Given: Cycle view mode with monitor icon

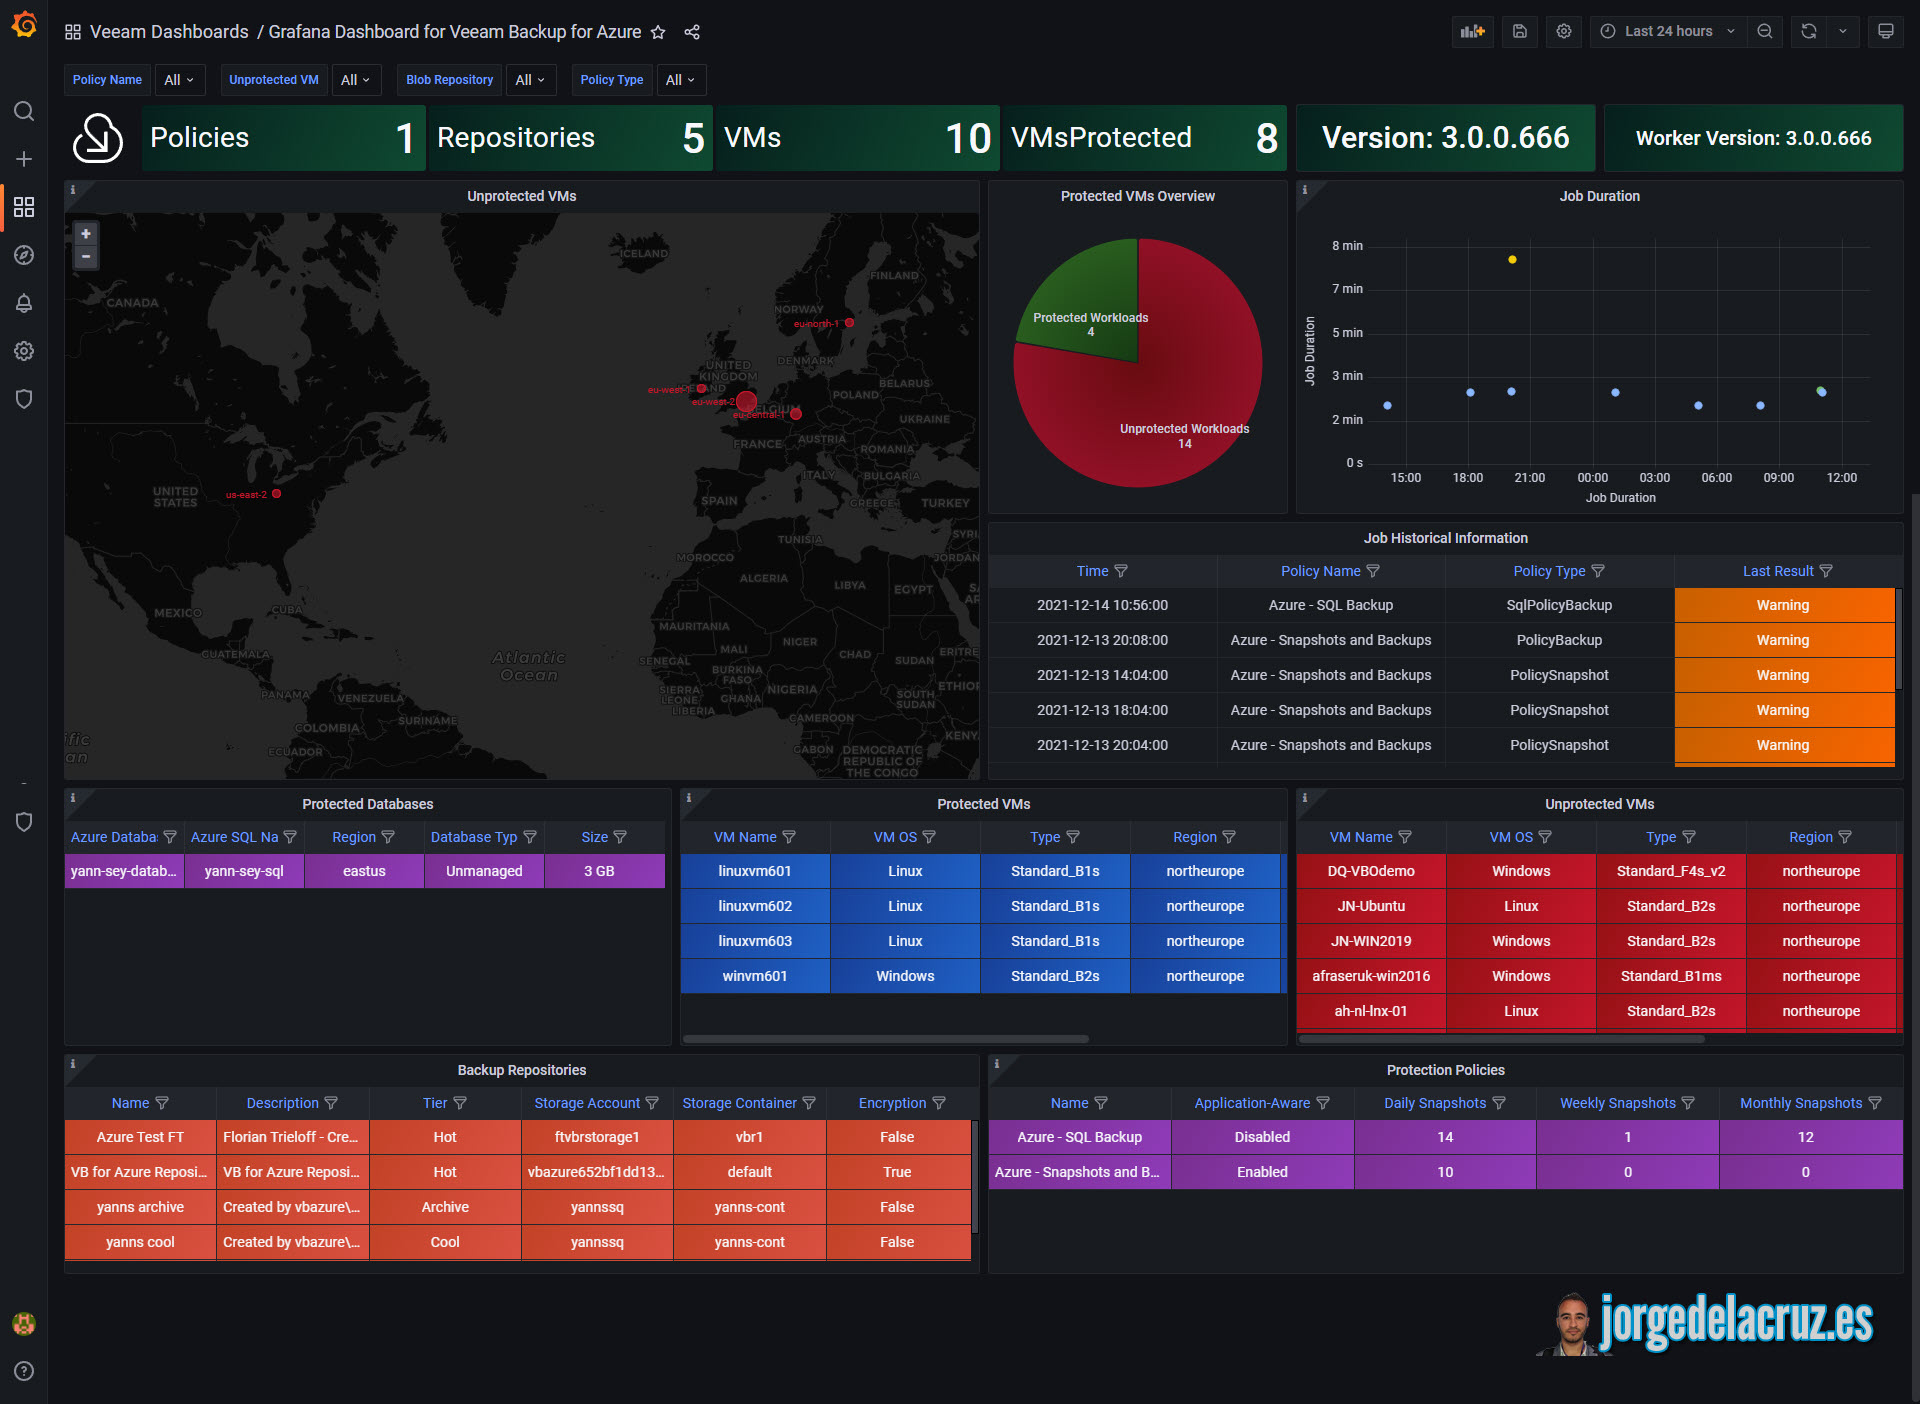Looking at the screenshot, I should click(1885, 31).
